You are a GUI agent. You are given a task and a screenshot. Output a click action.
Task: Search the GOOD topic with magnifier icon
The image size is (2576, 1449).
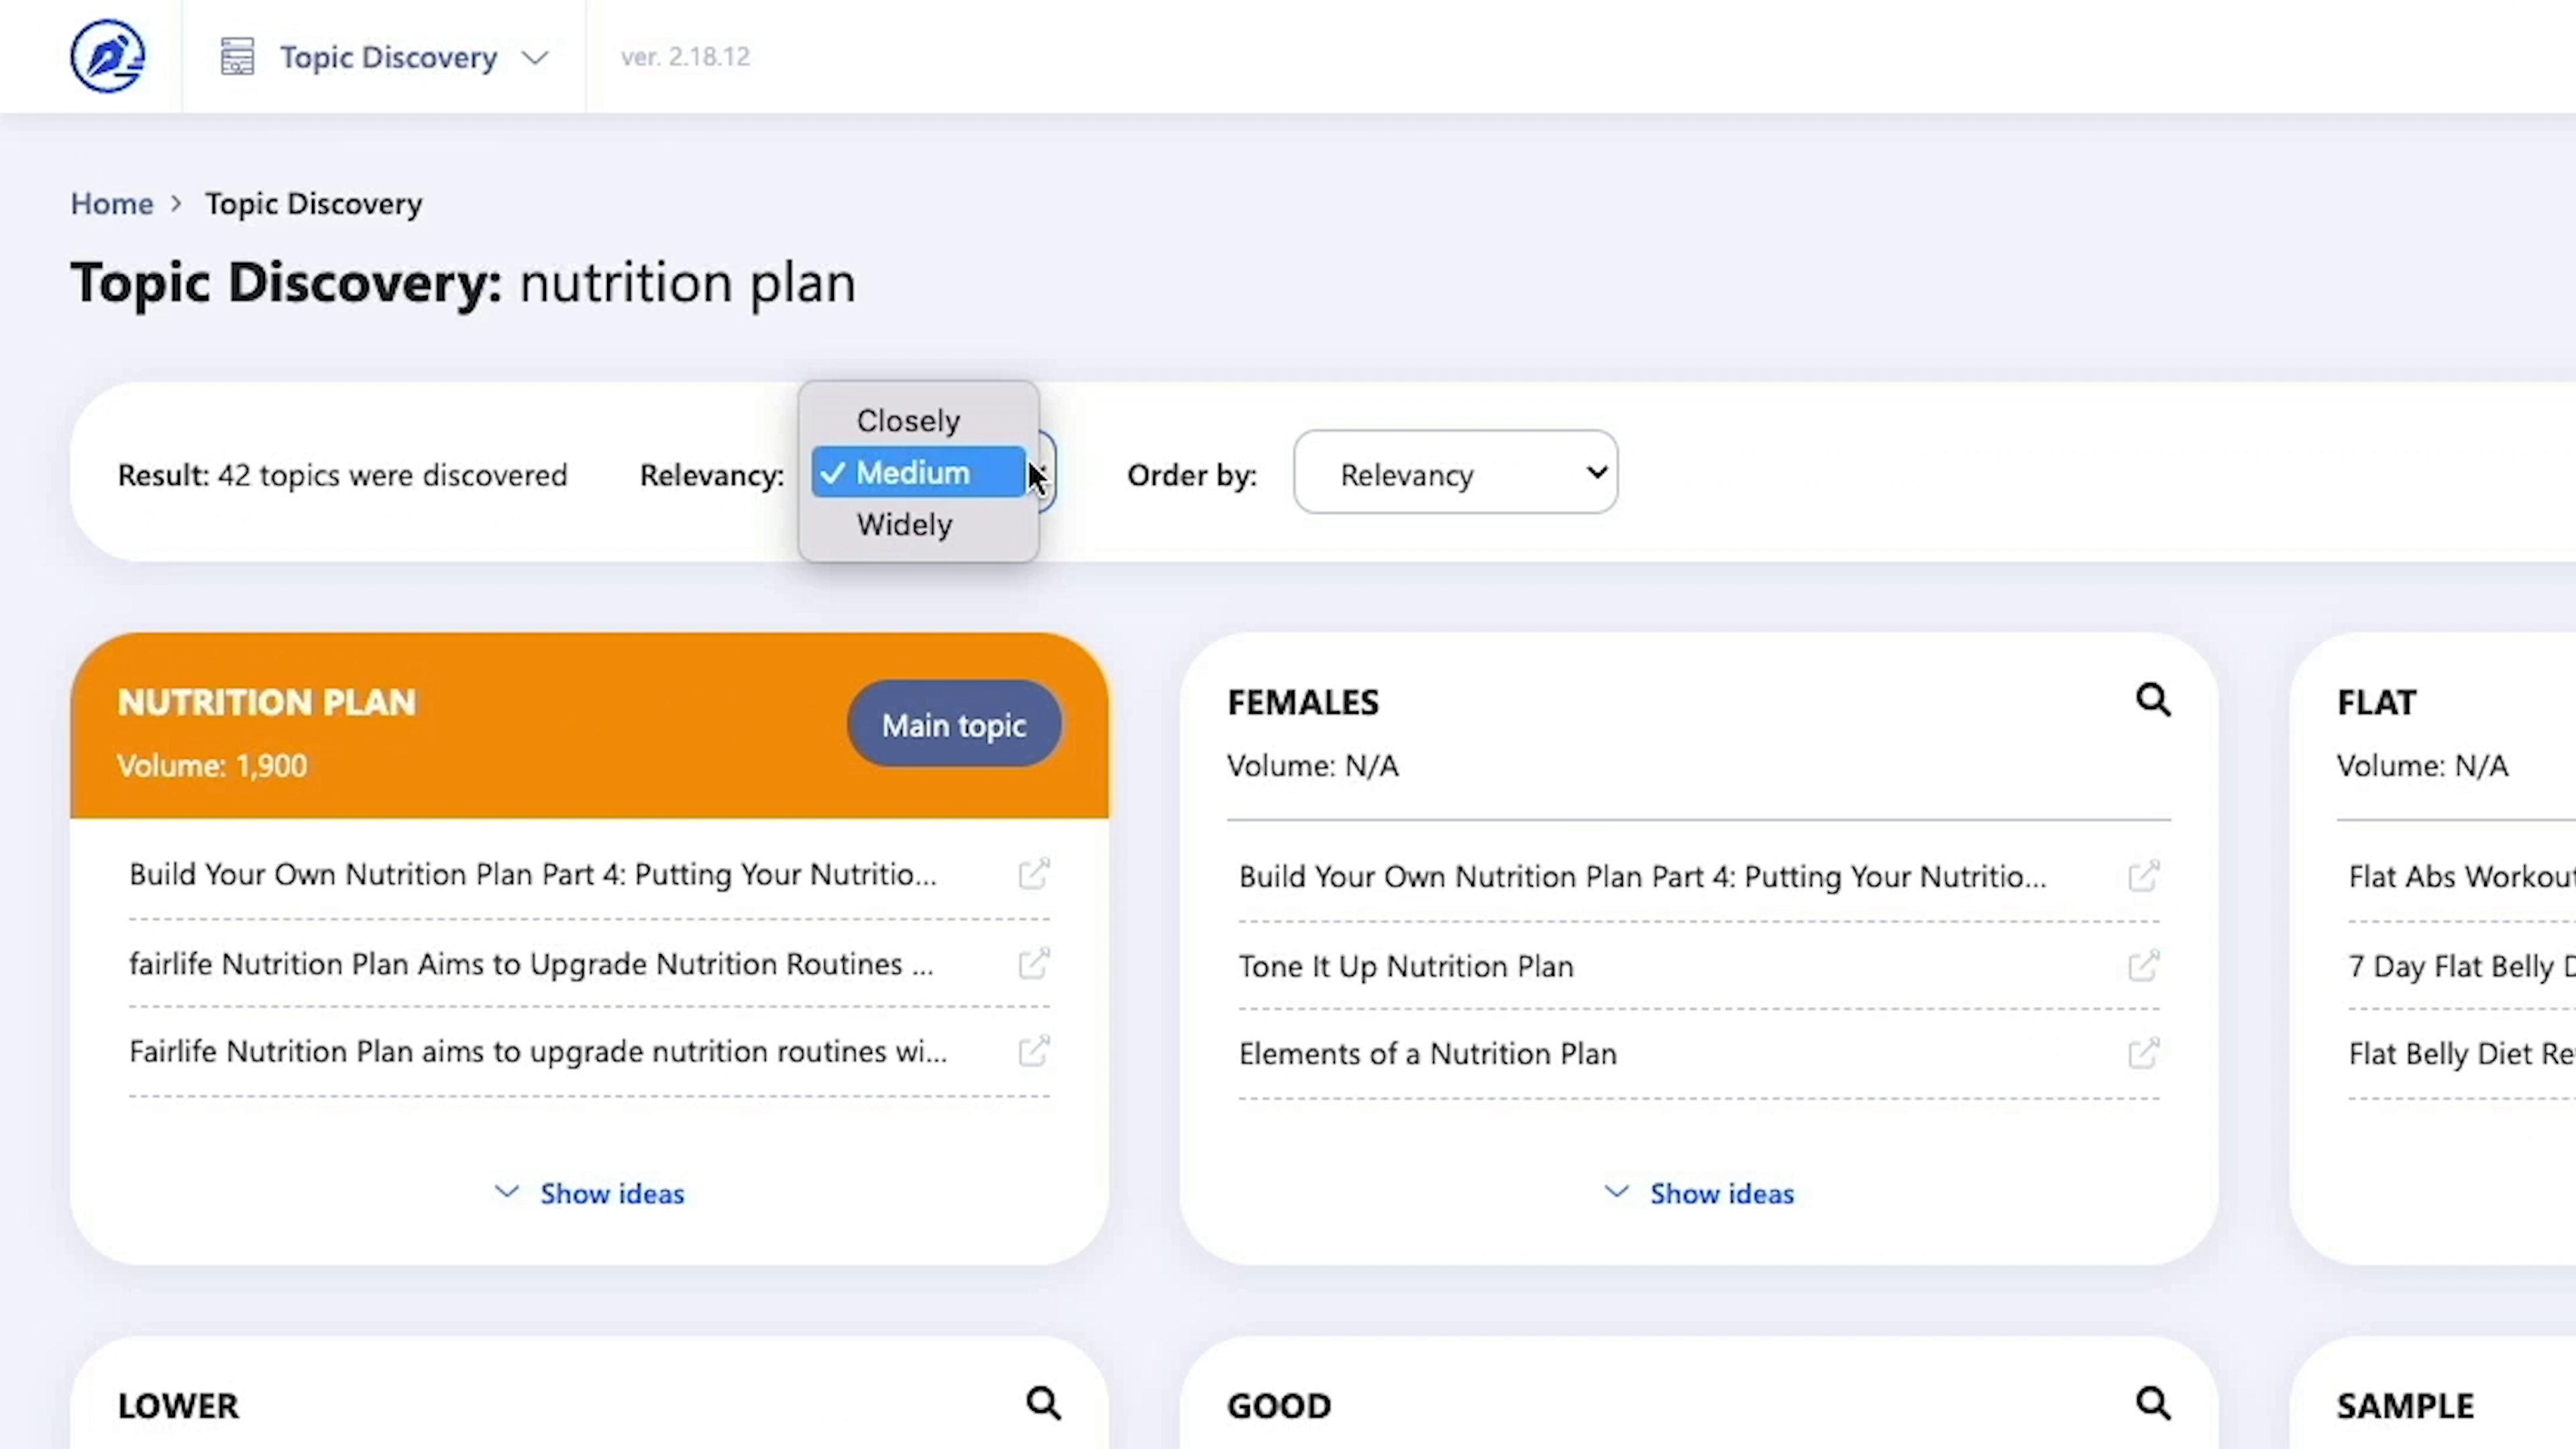coord(2152,1404)
